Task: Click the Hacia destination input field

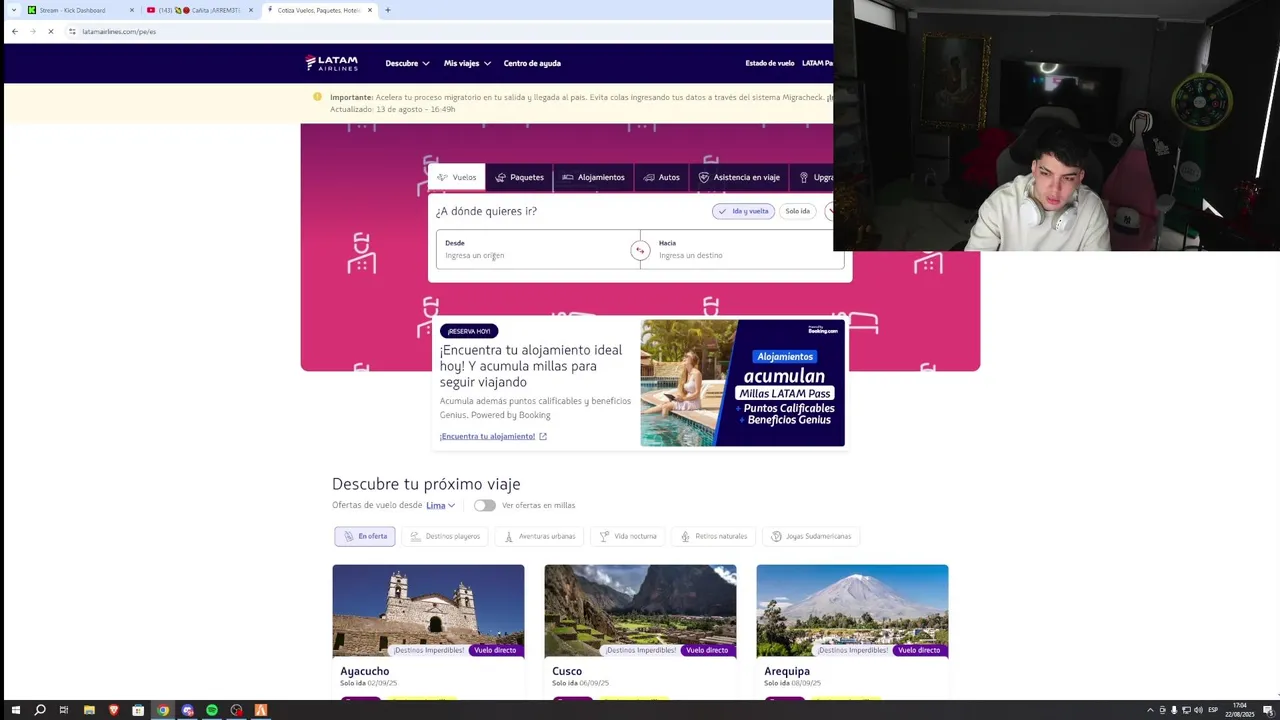Action: pos(742,249)
